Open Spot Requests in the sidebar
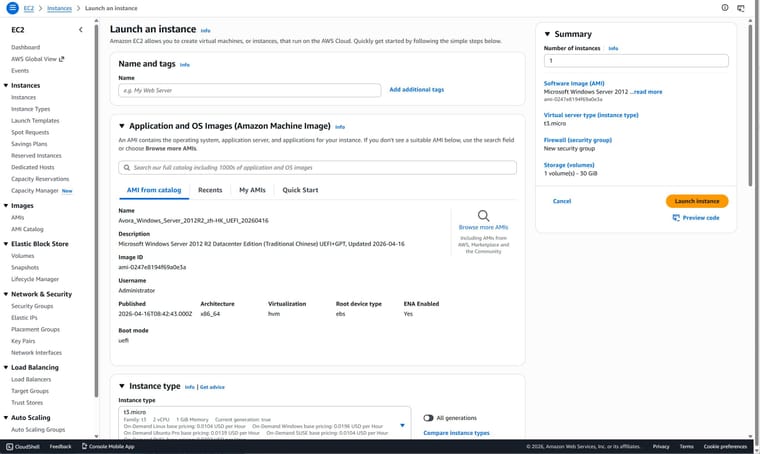The height and width of the screenshot is (454, 760). tap(30, 132)
